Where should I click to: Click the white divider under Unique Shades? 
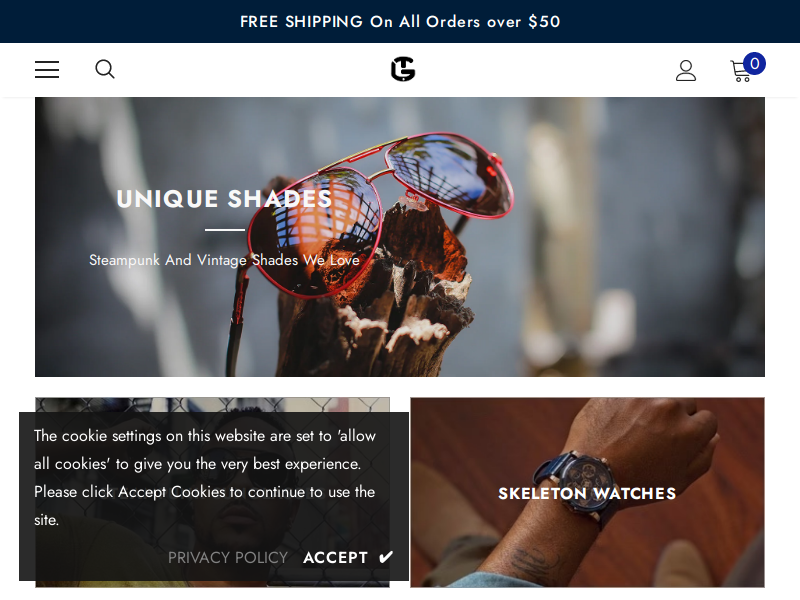tap(225, 230)
